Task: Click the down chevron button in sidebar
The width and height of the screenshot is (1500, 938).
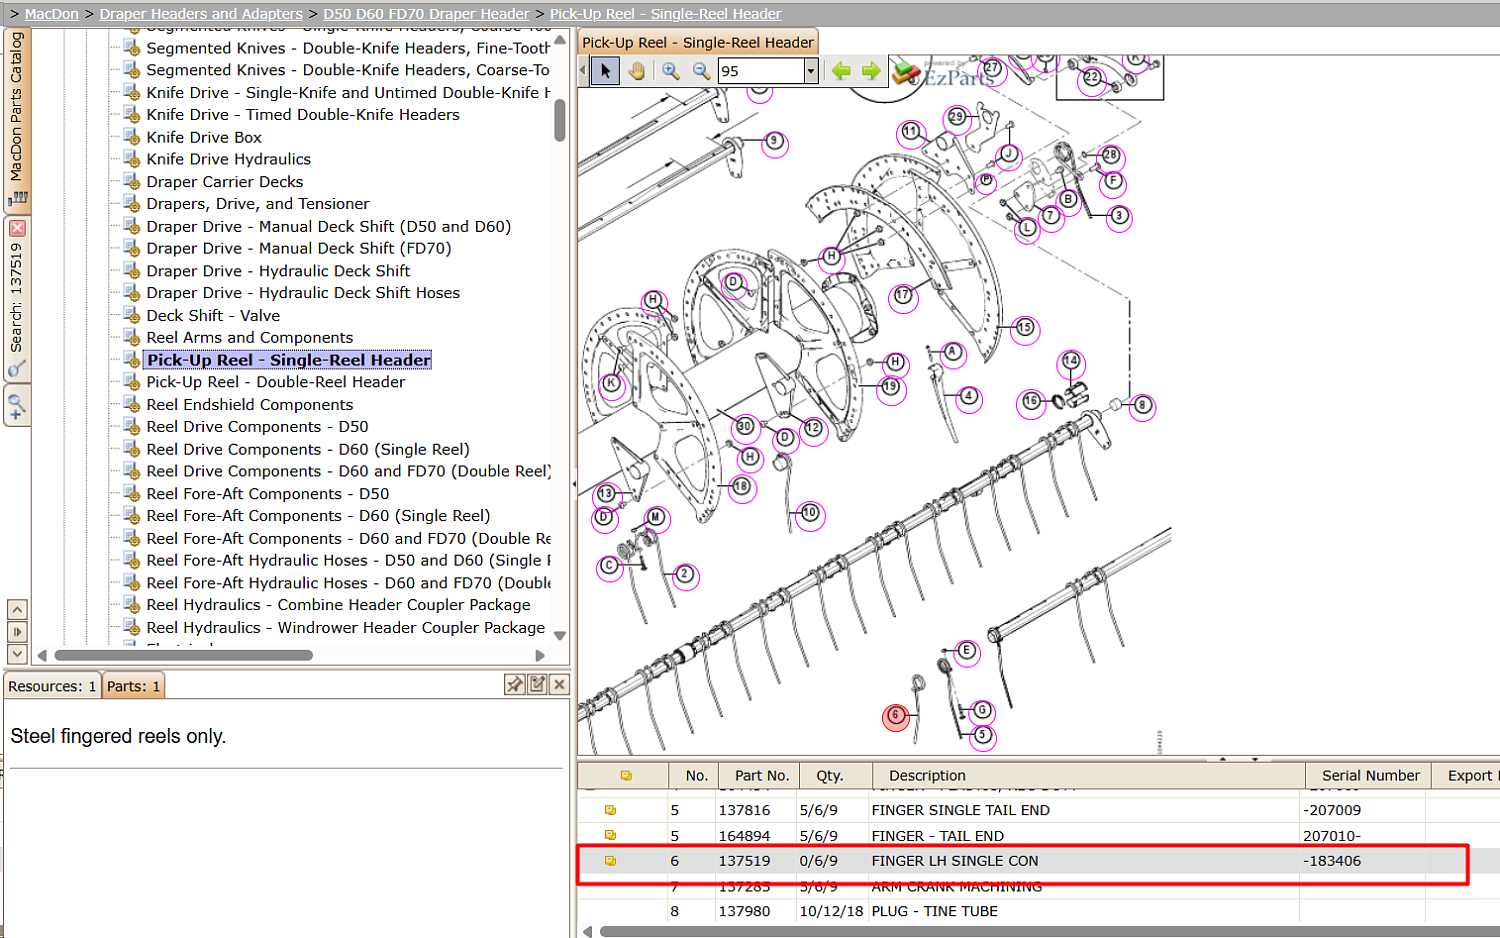Action: (x=17, y=654)
